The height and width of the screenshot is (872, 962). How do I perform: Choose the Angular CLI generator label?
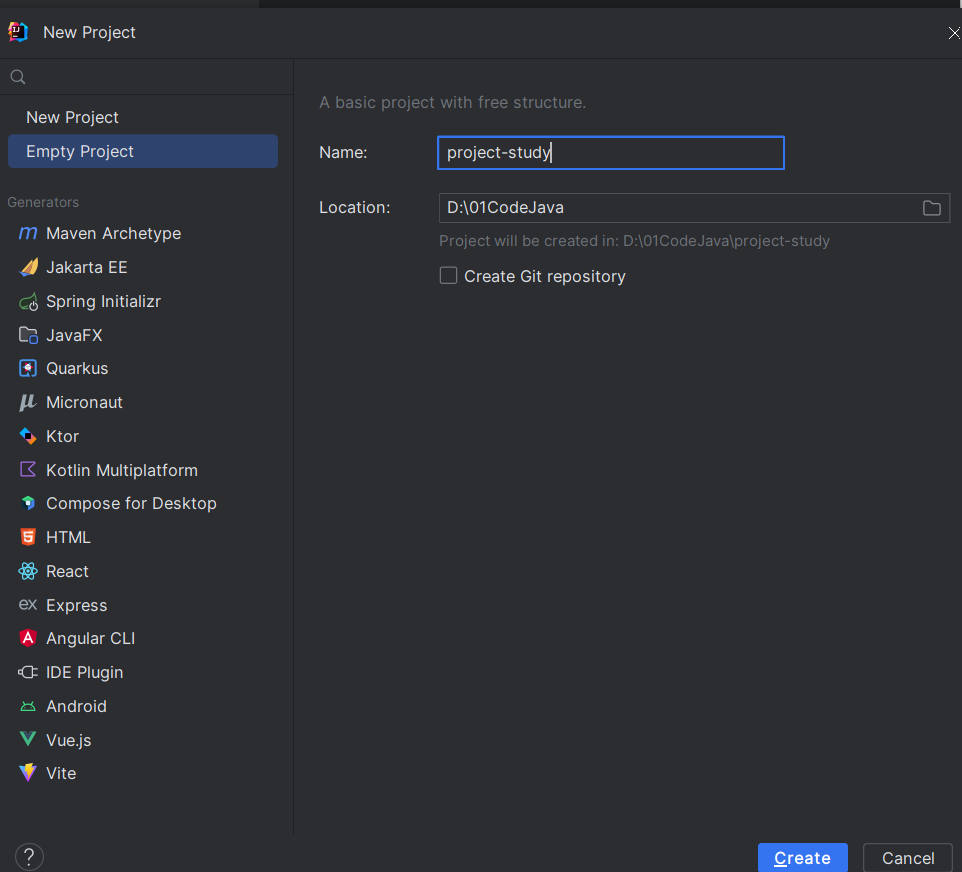(91, 638)
